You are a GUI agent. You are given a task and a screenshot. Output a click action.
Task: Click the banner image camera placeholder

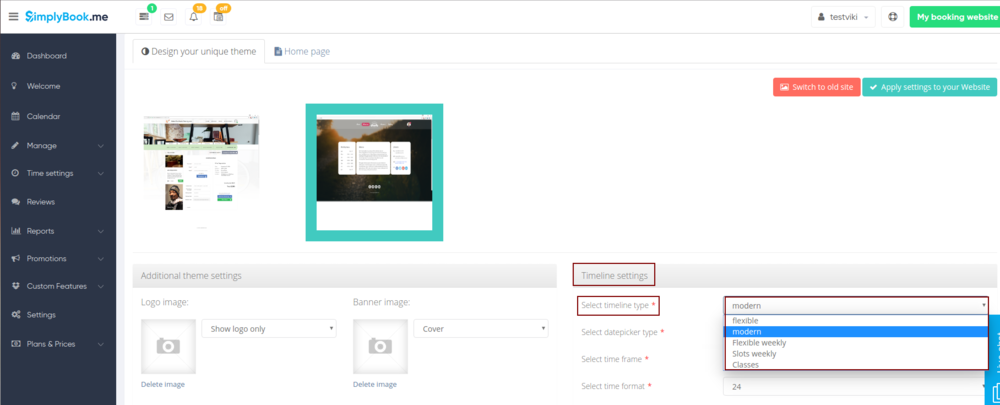(x=380, y=346)
